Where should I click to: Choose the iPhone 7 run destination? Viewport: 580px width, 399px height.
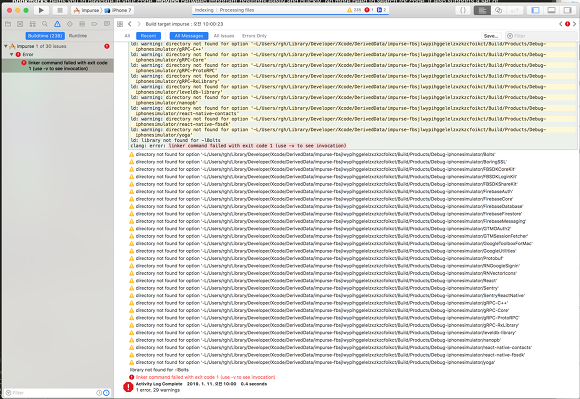click(118, 10)
